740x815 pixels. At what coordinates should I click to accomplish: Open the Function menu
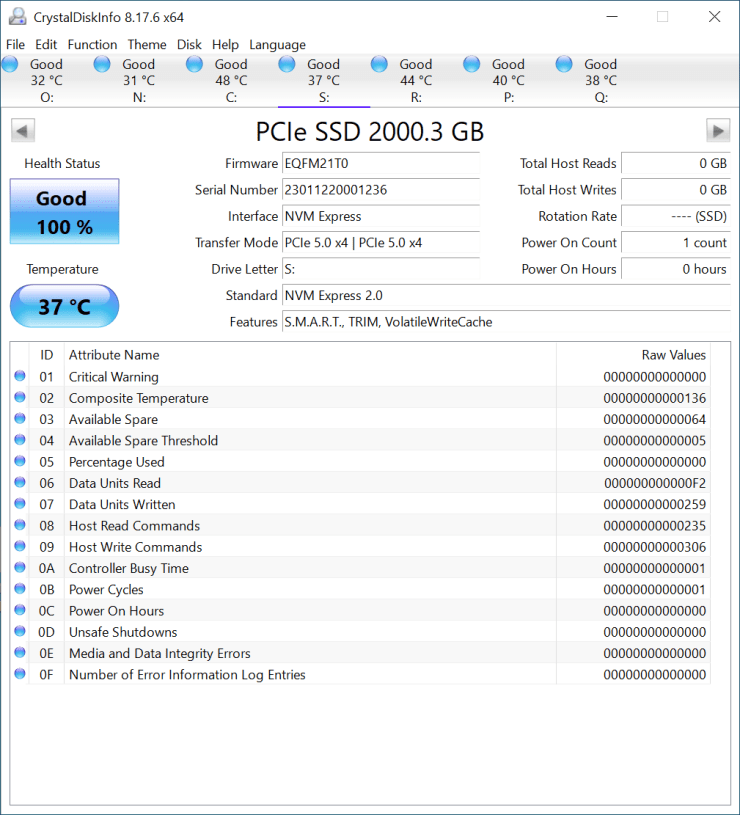click(x=92, y=45)
